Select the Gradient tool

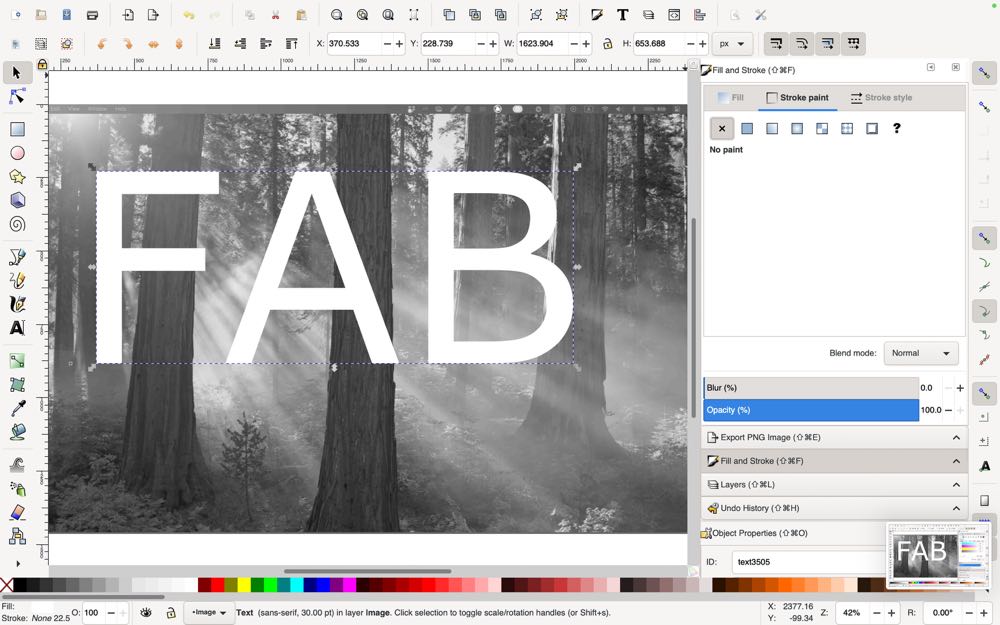[x=17, y=361]
